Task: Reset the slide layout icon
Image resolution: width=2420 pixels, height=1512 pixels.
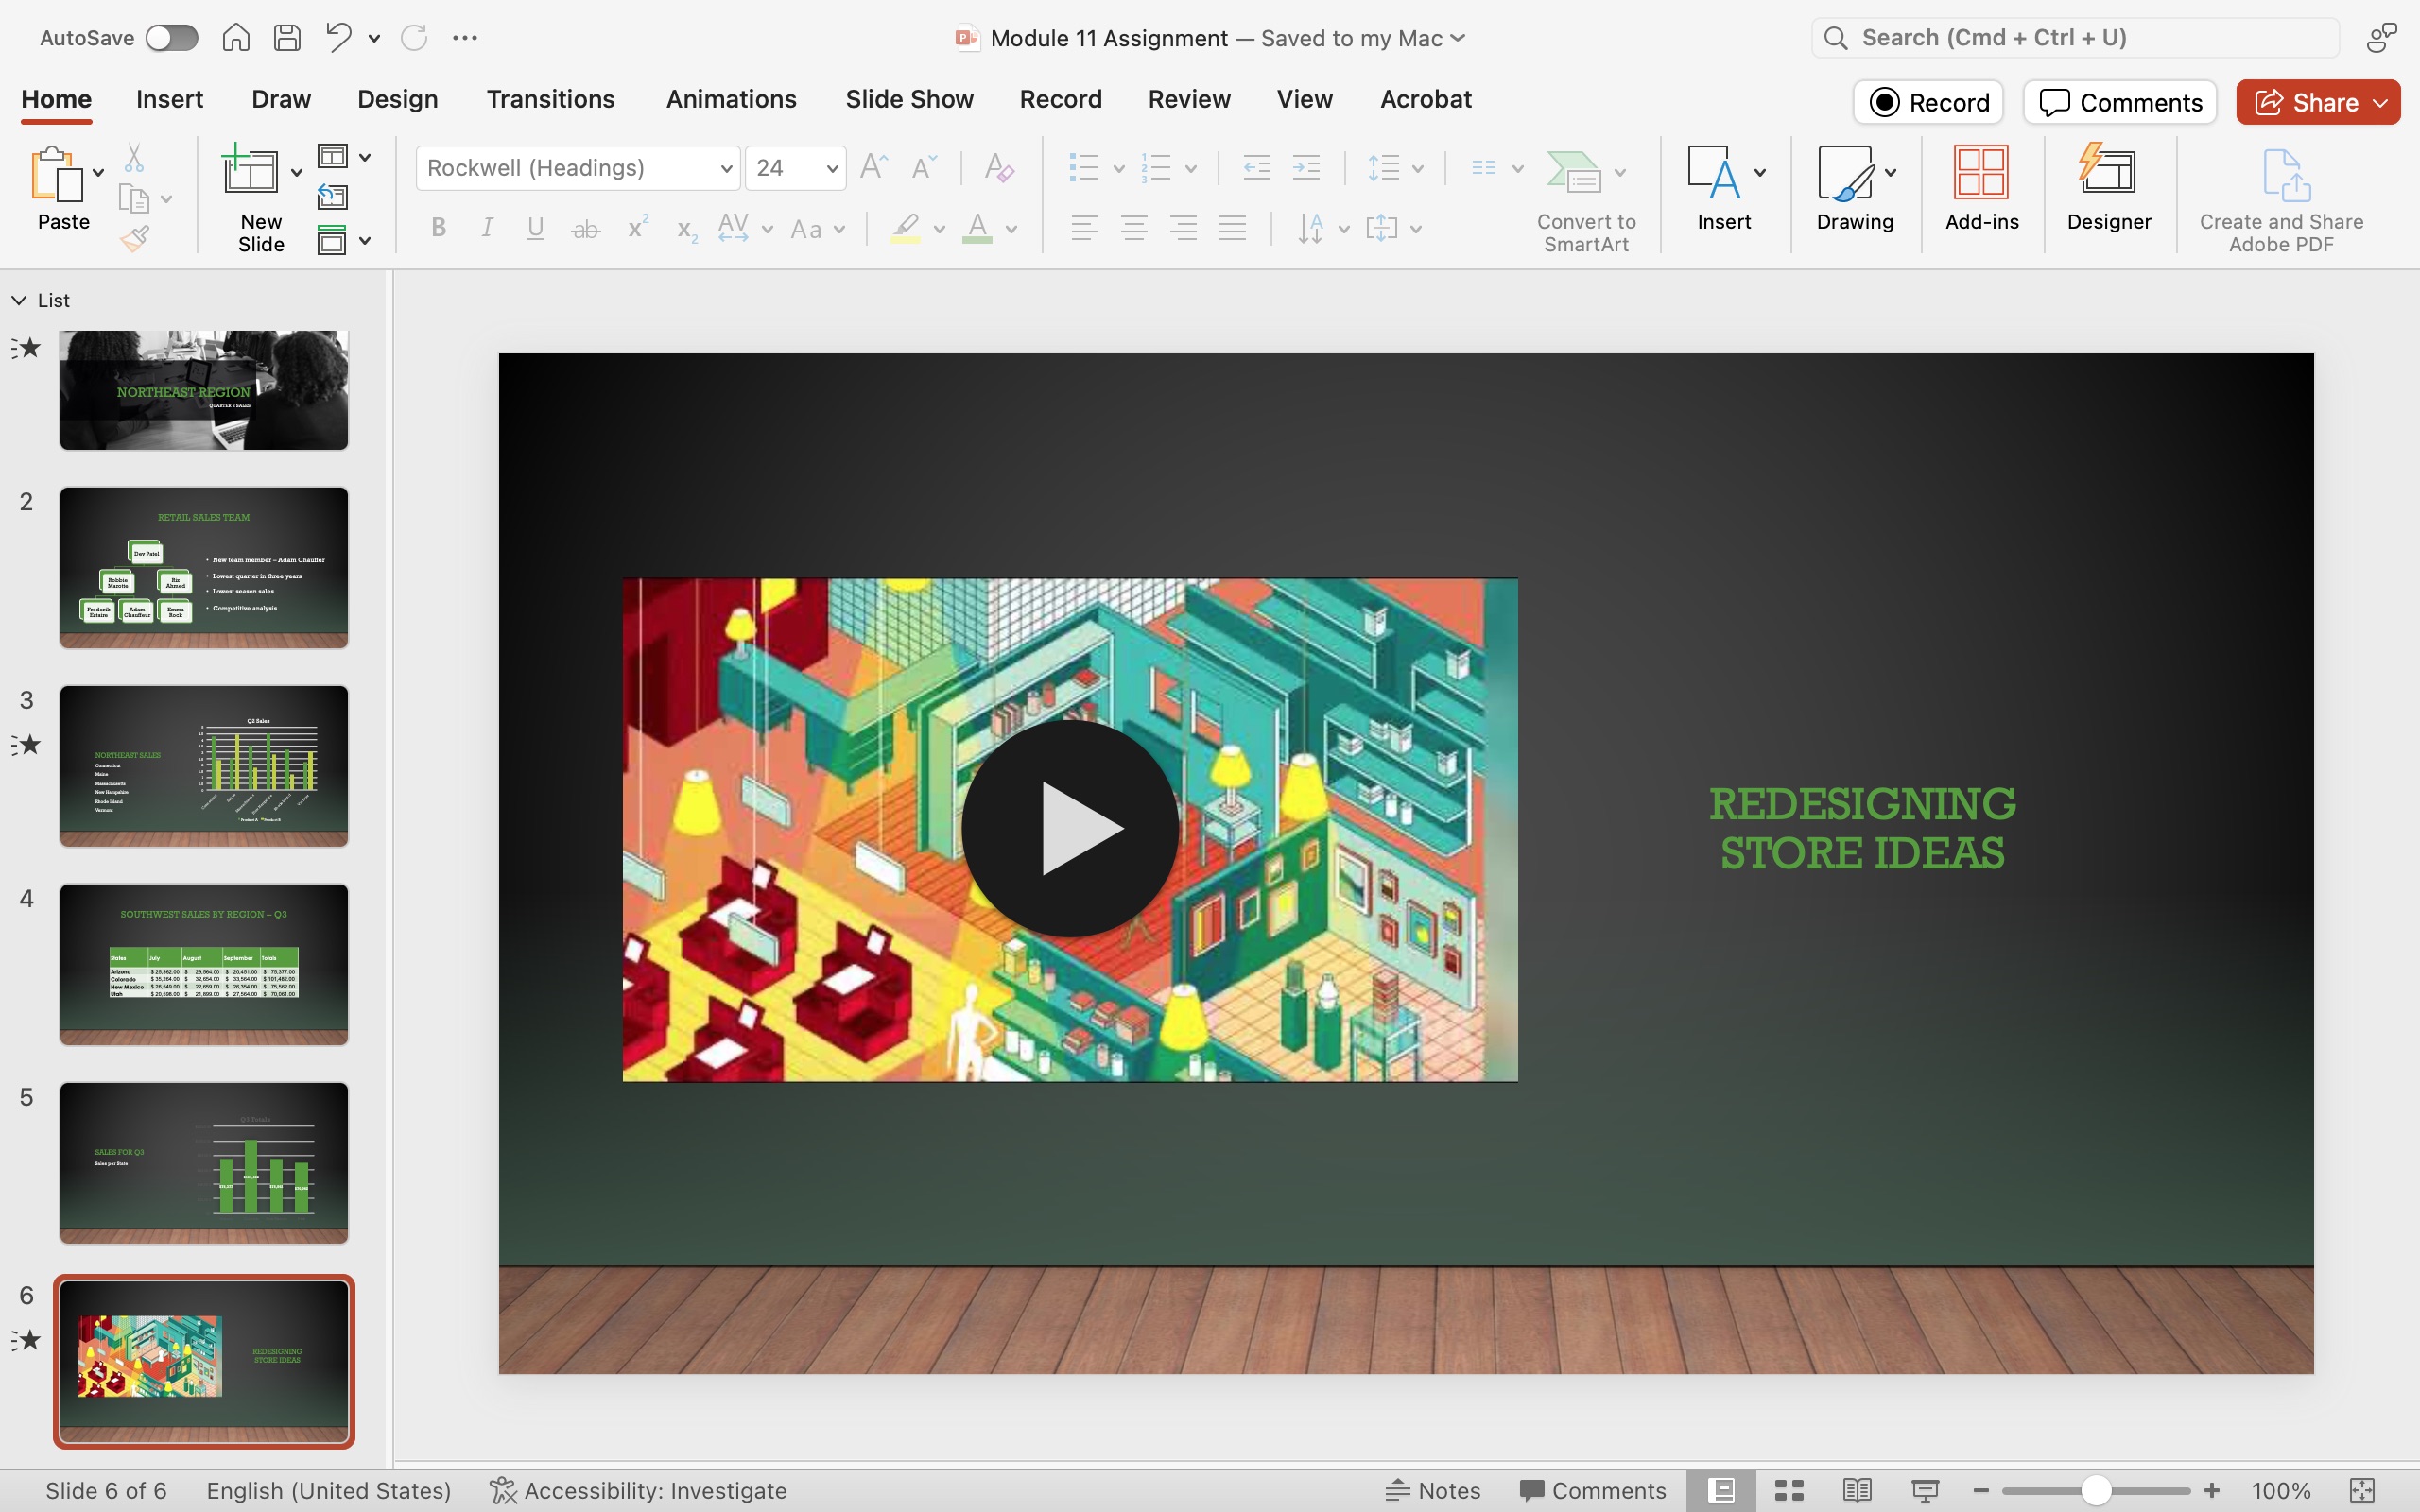Action: click(x=333, y=197)
